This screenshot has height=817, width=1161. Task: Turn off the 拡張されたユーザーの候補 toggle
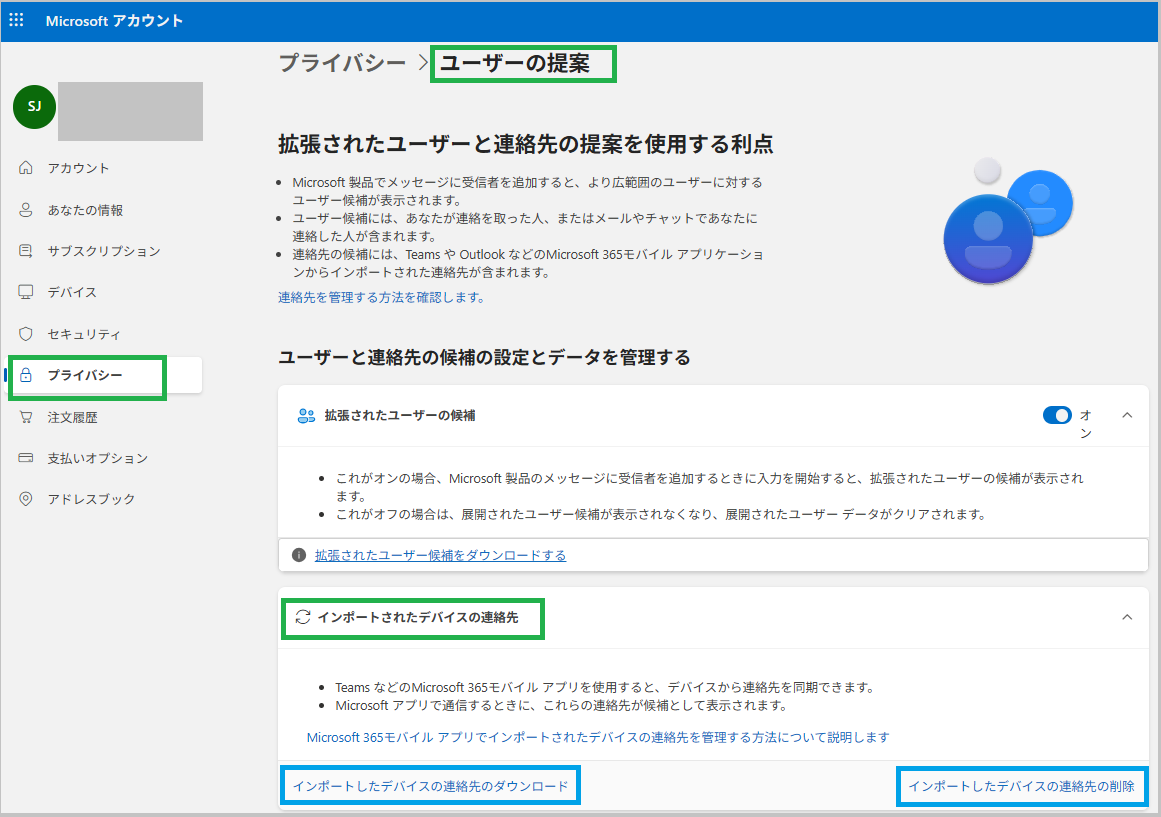coord(1057,416)
